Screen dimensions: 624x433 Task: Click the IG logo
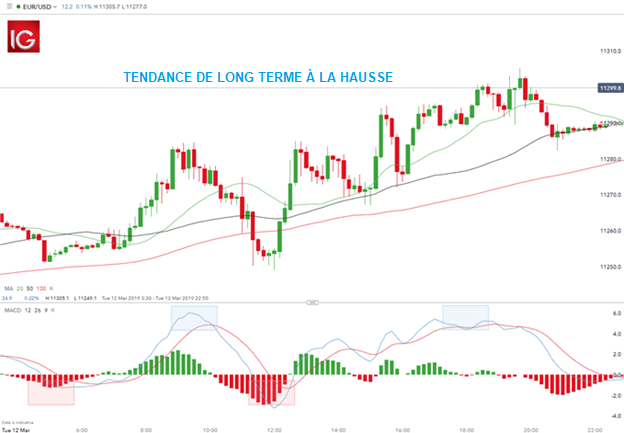(23, 37)
